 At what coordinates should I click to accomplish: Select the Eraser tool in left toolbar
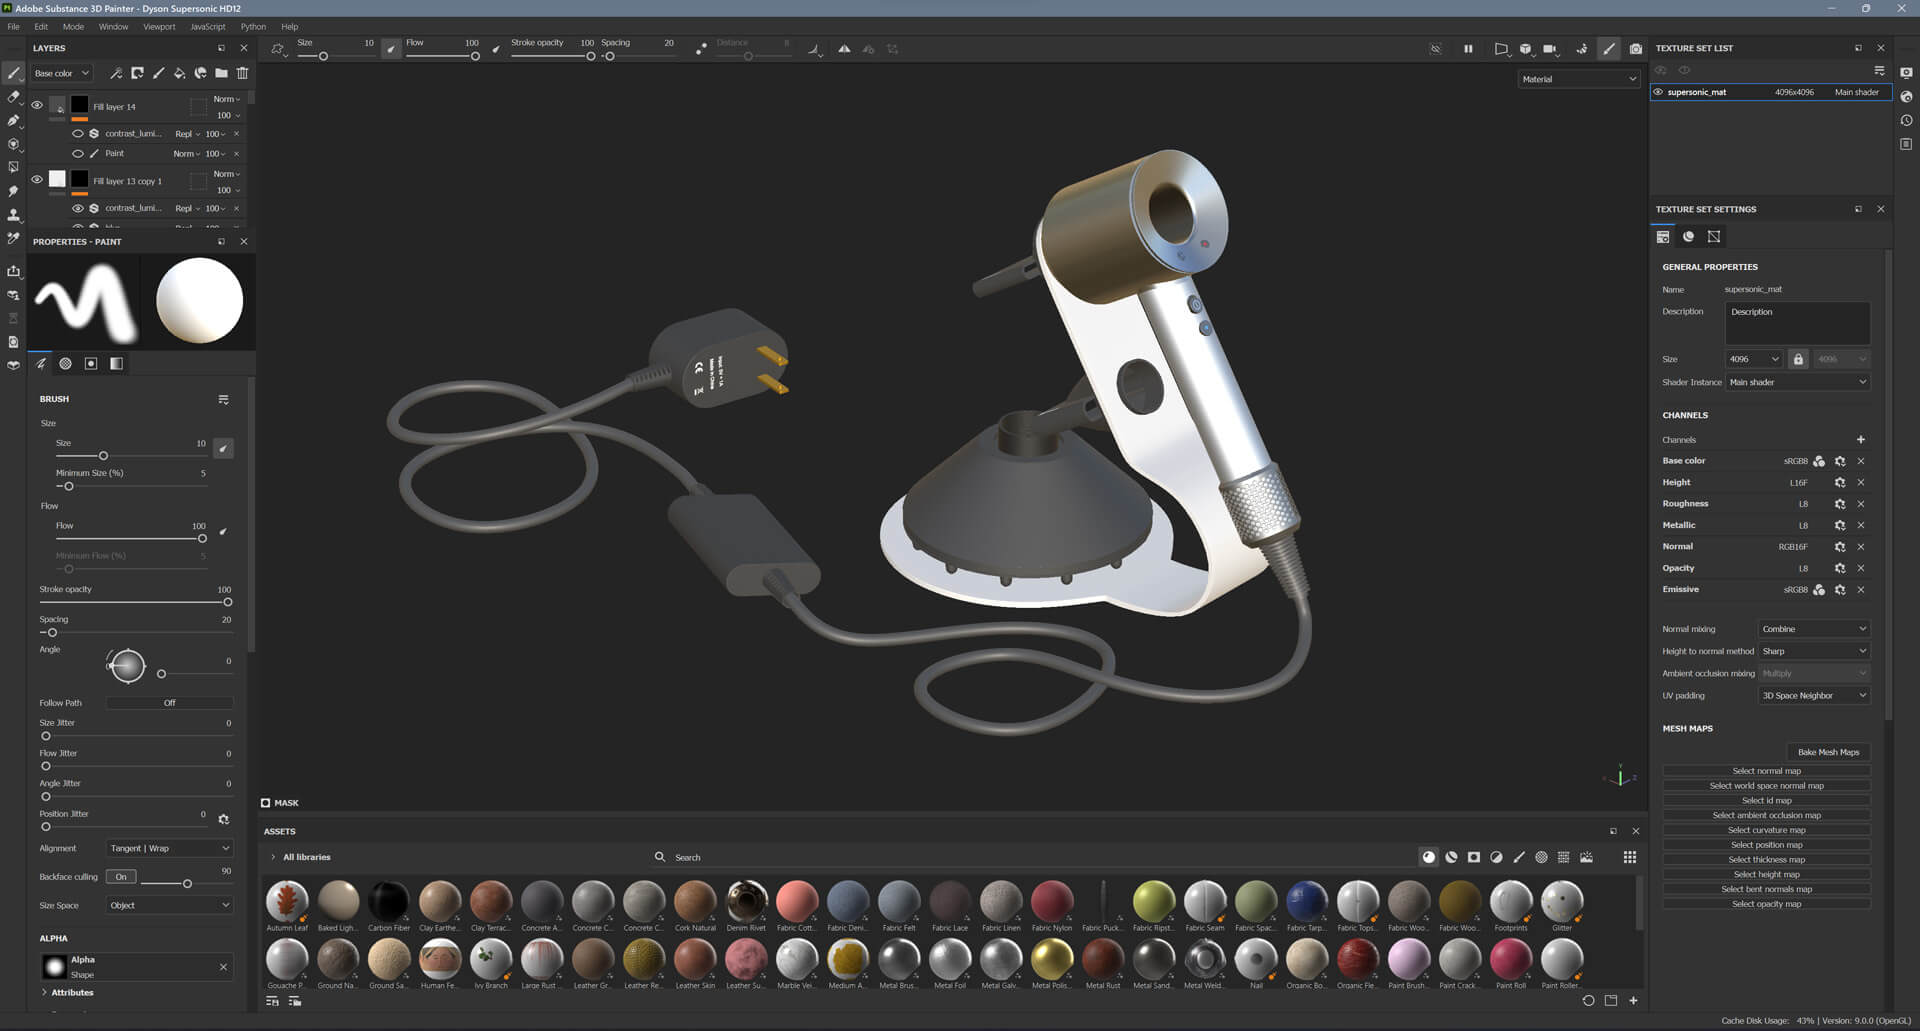13,97
